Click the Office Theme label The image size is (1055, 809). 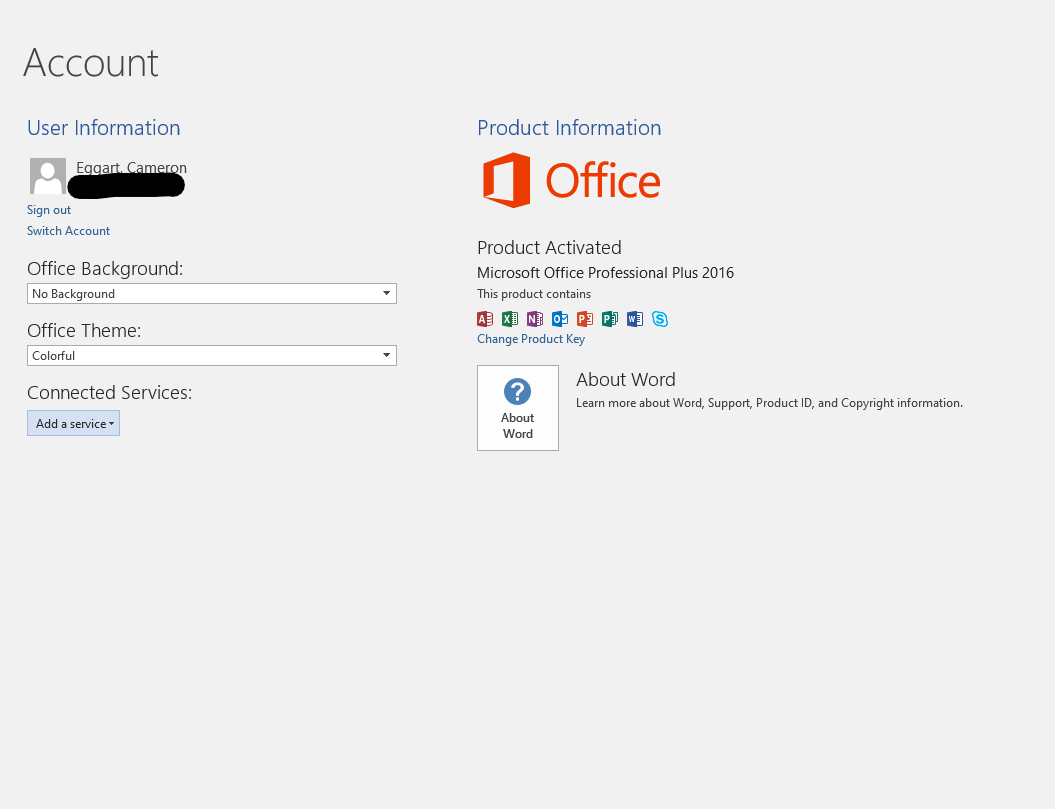[84, 330]
